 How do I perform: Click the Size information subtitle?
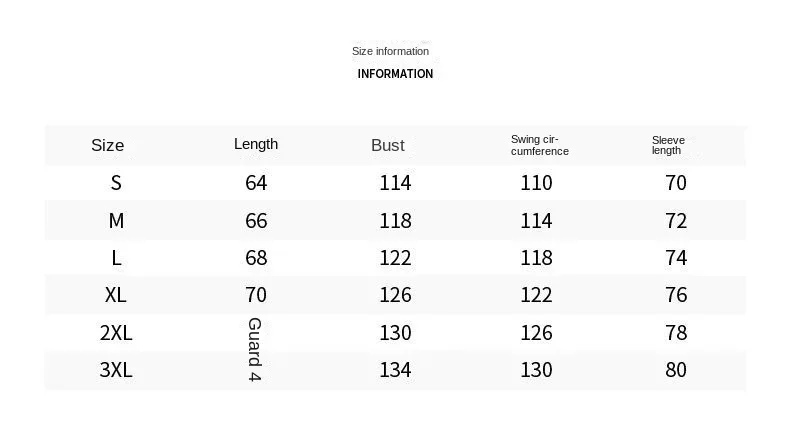pos(390,51)
